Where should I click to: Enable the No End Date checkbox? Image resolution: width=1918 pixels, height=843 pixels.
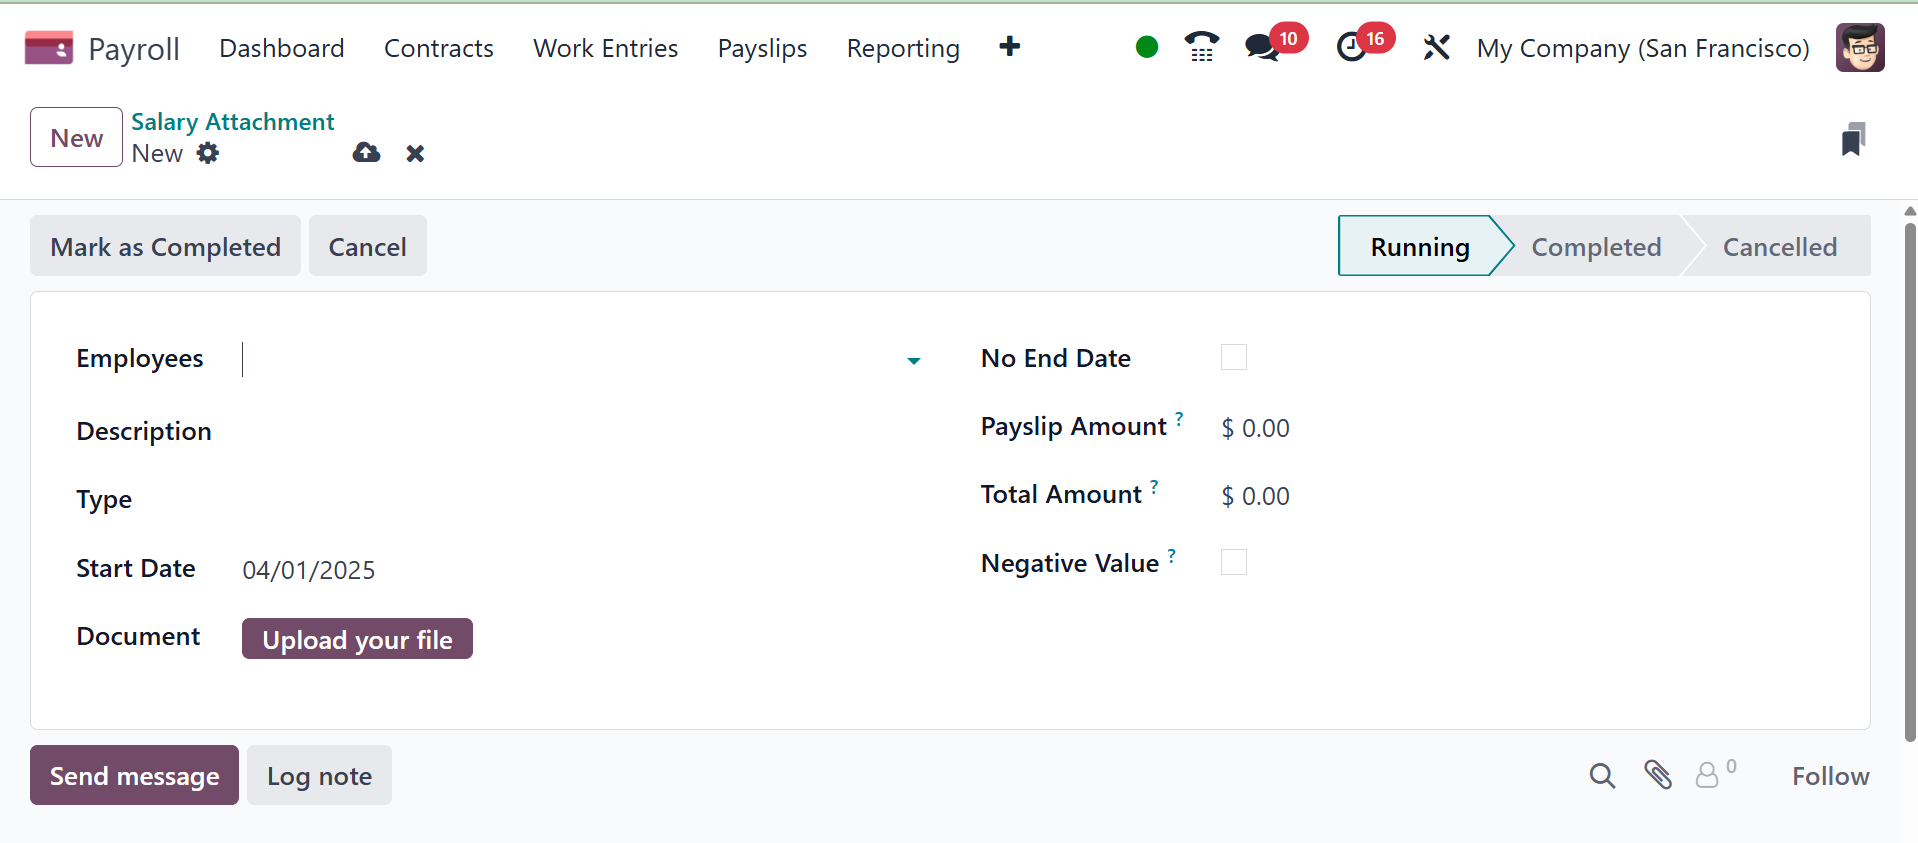[1234, 358]
